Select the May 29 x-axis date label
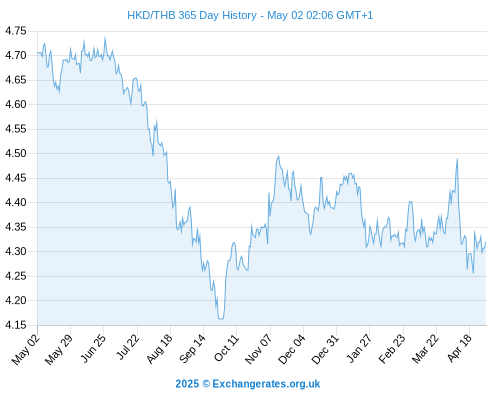Screen dimensions: 495x400 (59, 349)
